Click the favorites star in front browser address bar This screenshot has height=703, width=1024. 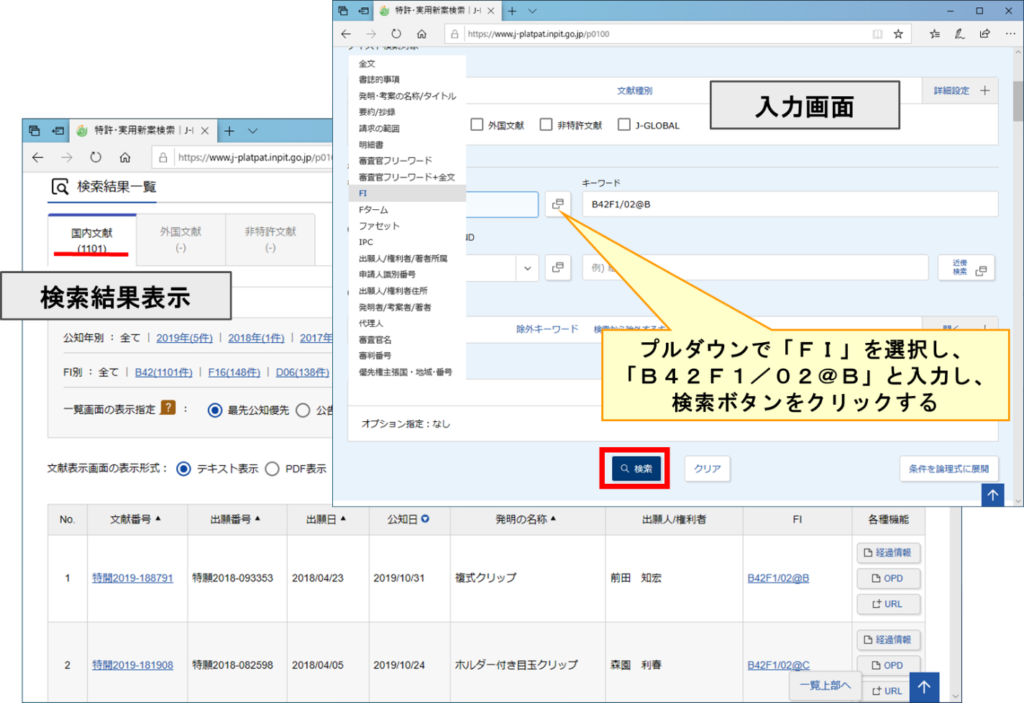(x=898, y=34)
